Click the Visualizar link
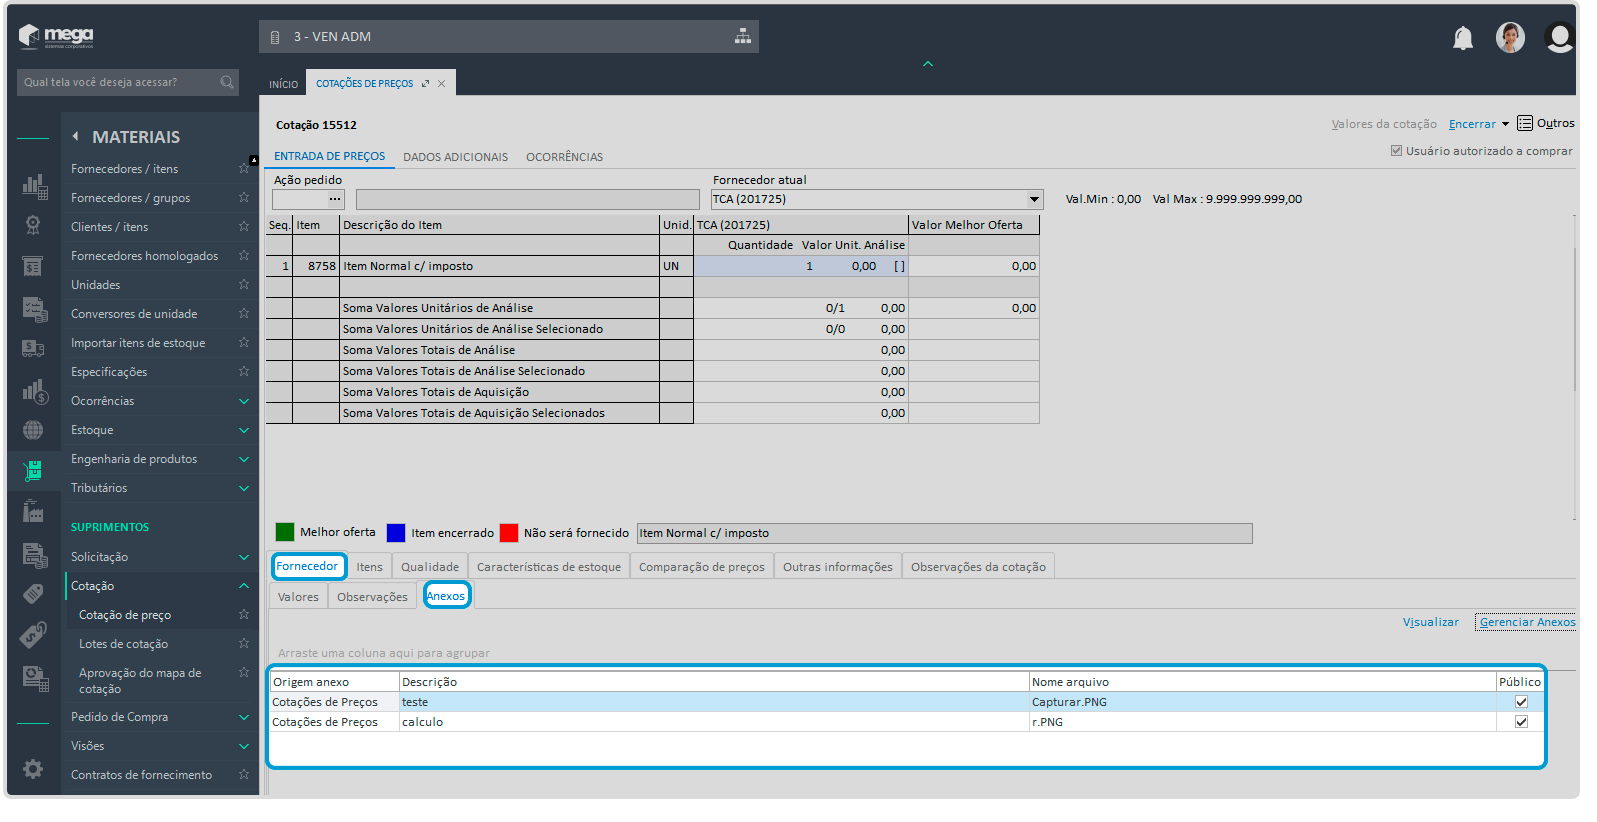The width and height of the screenshot is (1597, 822). tap(1430, 622)
